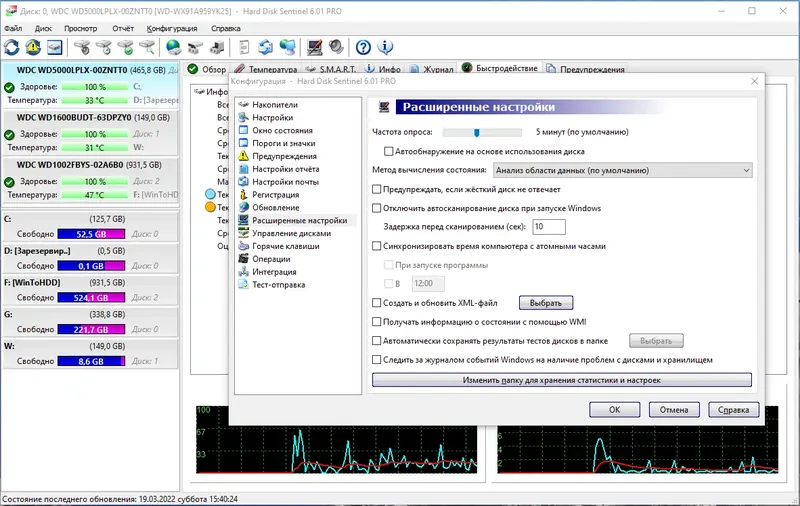Open Окно состояния settings page
This screenshot has width=800, height=506.
(x=282, y=130)
